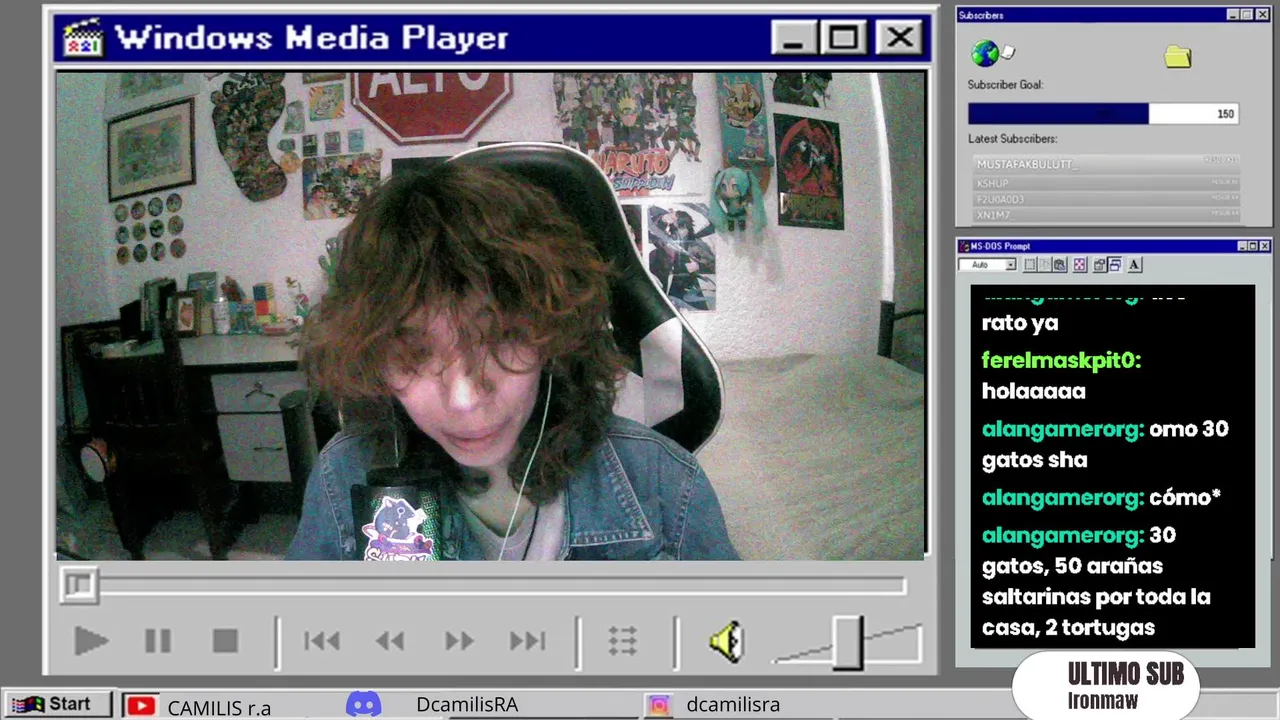Image resolution: width=1280 pixels, height=720 pixels.
Task: Click the 'rato ya' chat message
Action: tap(1020, 323)
